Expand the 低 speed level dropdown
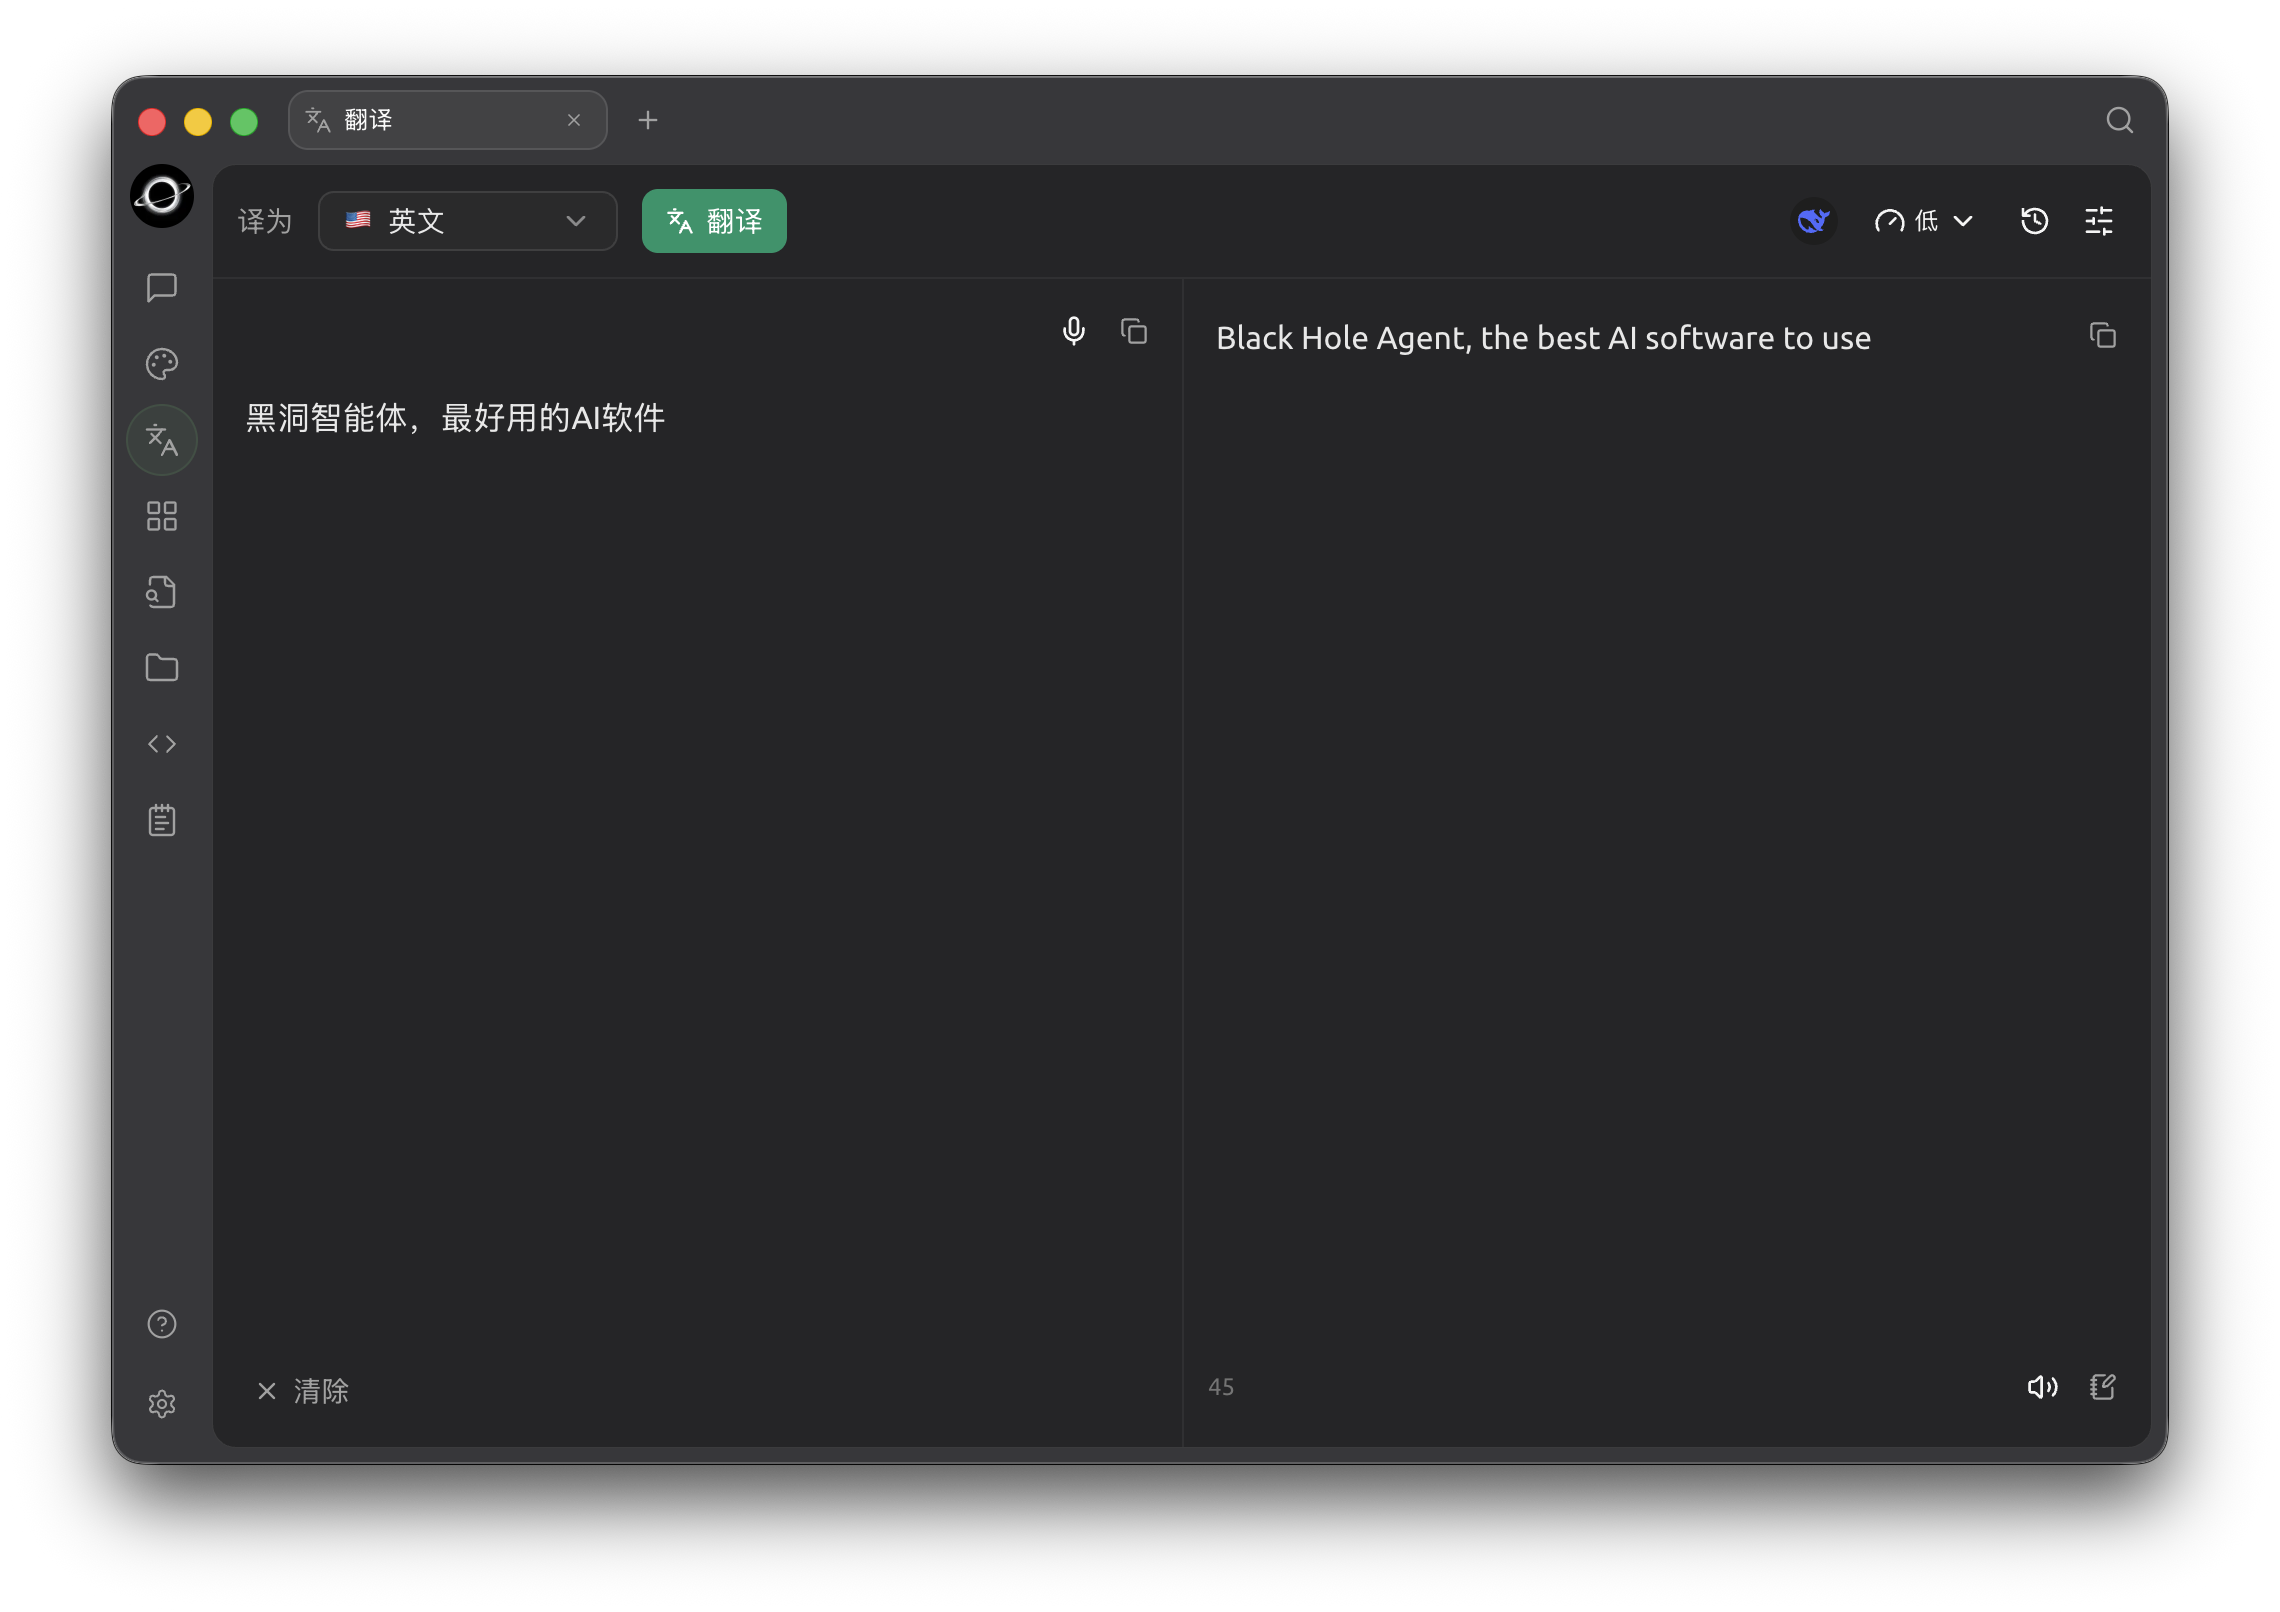 (x=1923, y=221)
